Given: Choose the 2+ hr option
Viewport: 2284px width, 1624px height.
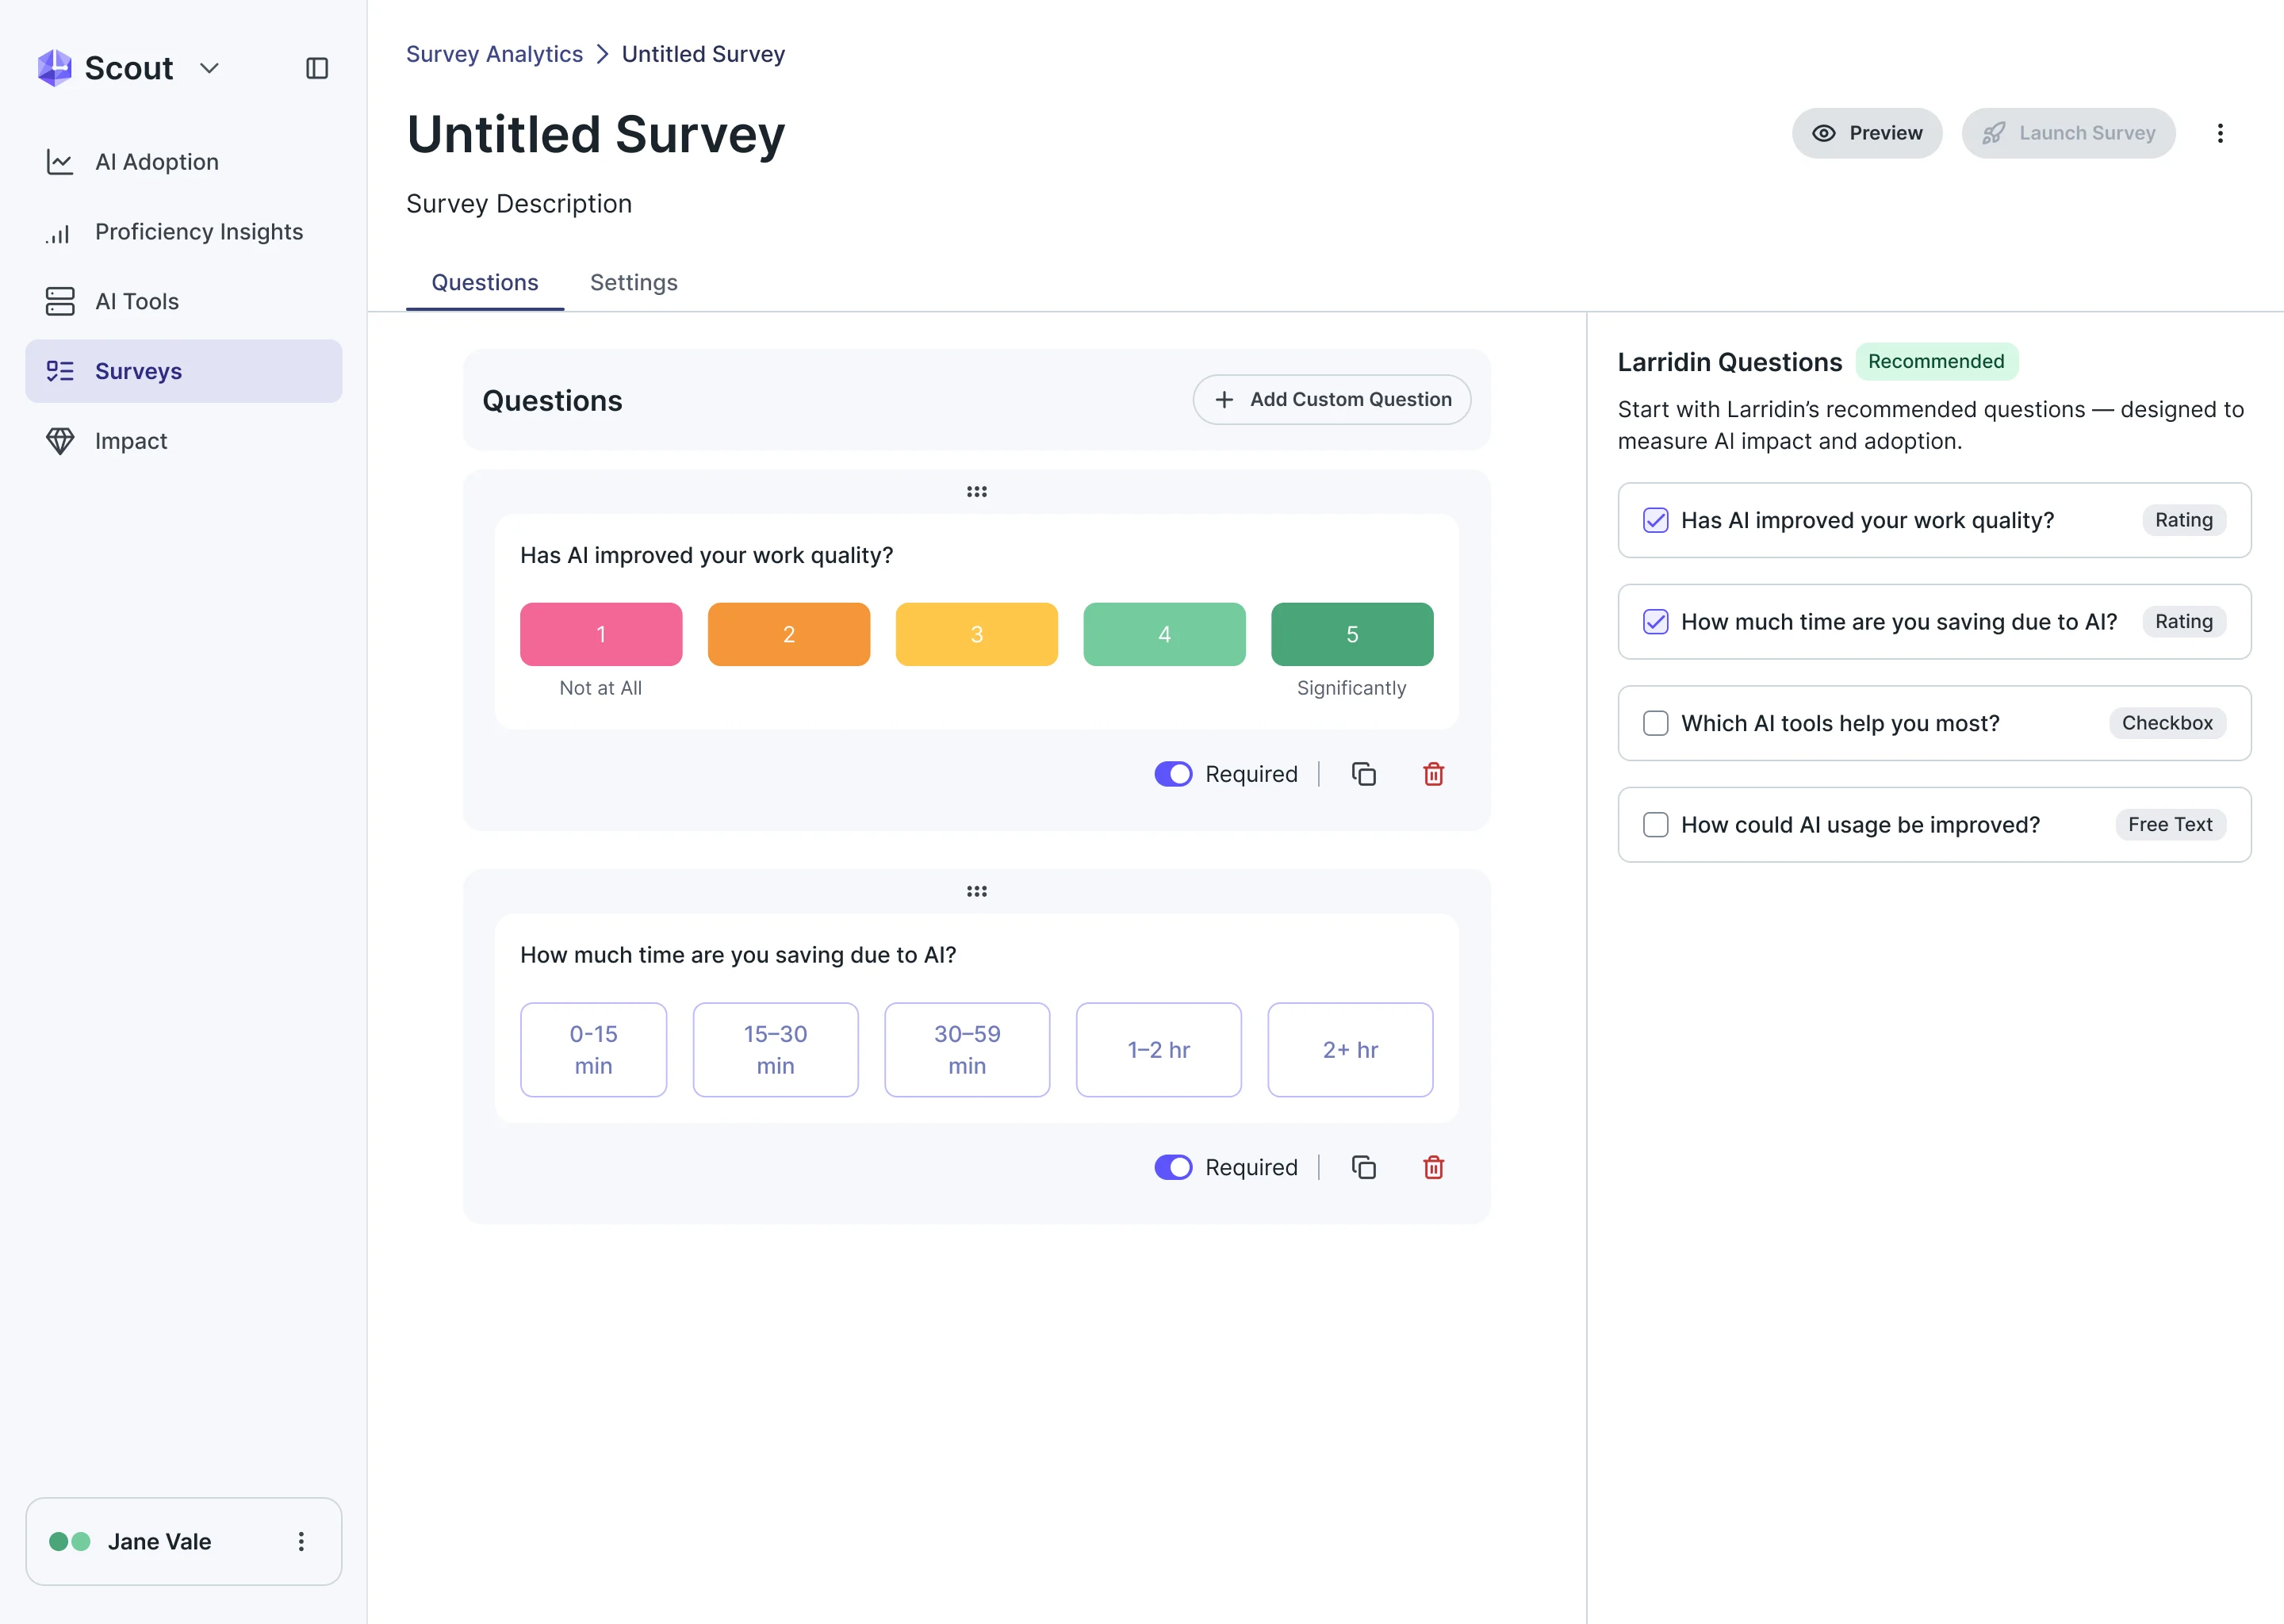Looking at the screenshot, I should coord(1350,1050).
